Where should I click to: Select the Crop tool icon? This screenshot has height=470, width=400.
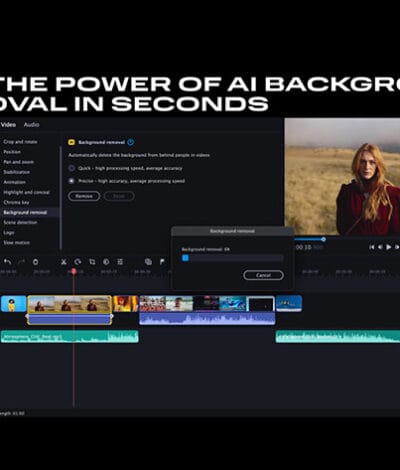click(92, 262)
